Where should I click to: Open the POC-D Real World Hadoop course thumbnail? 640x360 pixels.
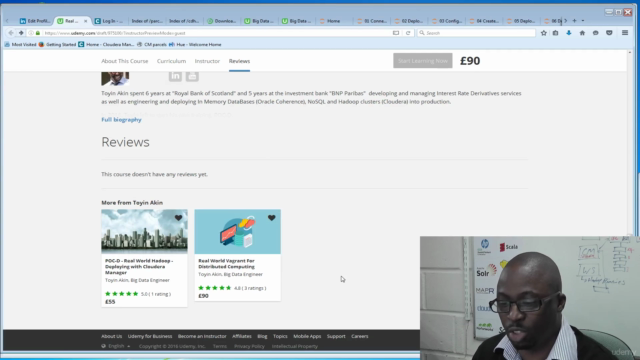point(144,231)
